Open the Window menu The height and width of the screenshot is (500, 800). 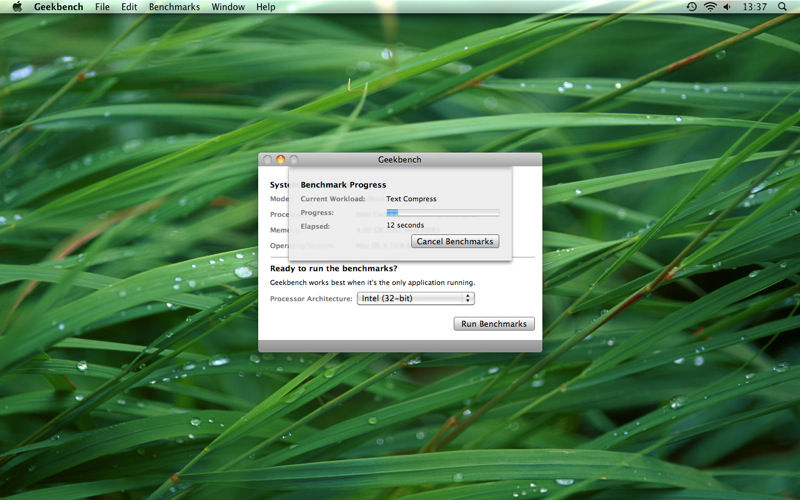click(x=228, y=7)
